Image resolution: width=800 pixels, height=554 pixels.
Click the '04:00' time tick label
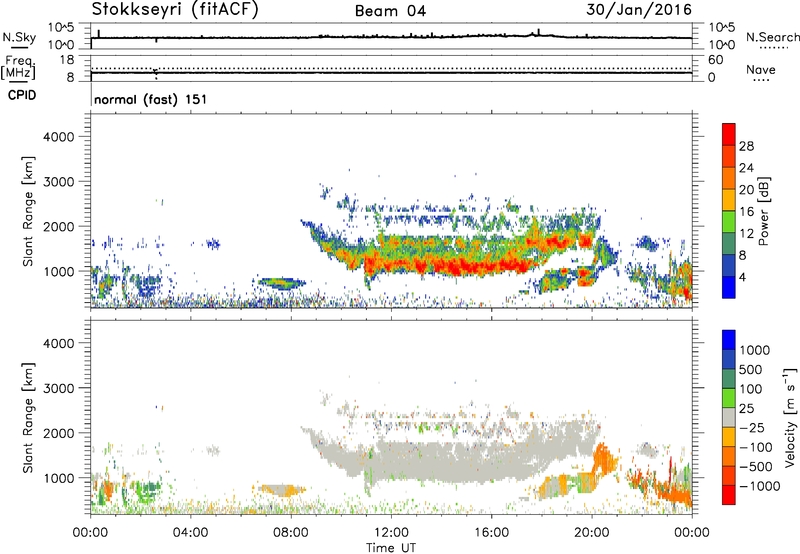pos(191,533)
